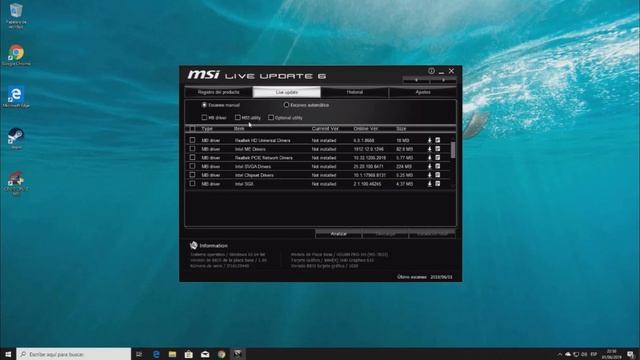640x360 pixels.
Task: Open info page for Realtek PCIE Network Drivers
Action: (438, 158)
